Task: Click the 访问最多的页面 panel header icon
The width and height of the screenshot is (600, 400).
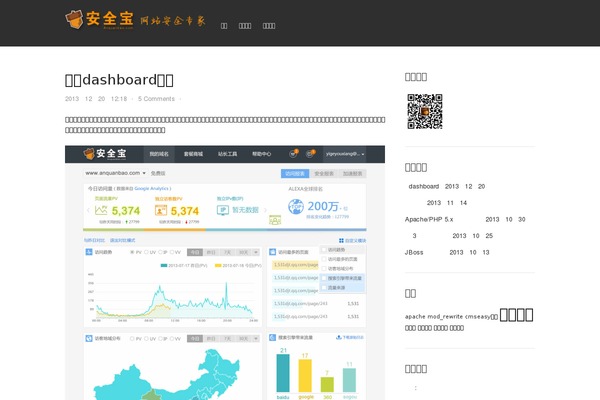Action: click(x=272, y=252)
